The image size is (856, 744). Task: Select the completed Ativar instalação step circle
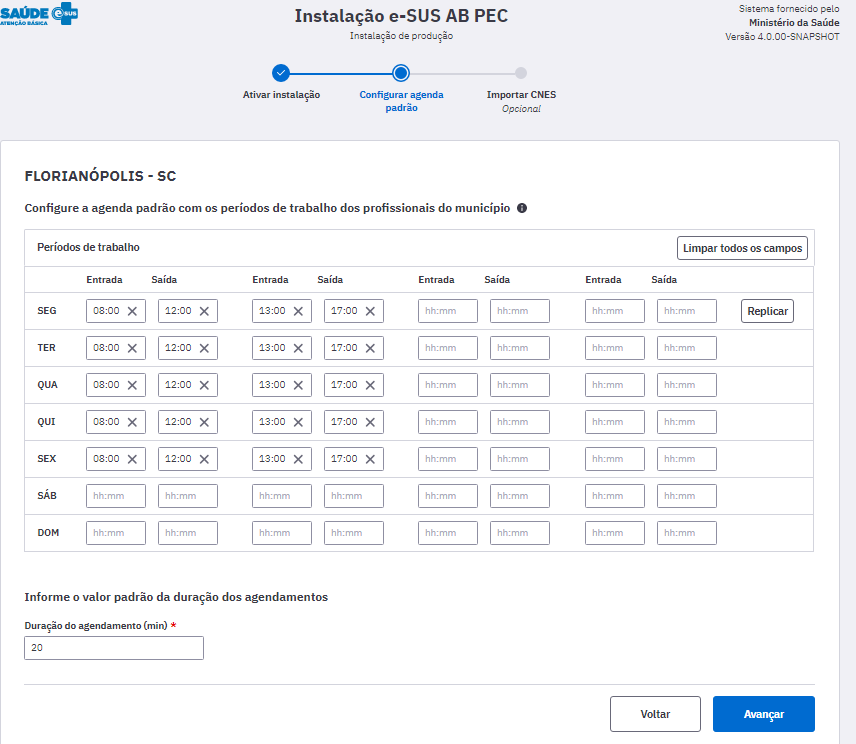281,73
